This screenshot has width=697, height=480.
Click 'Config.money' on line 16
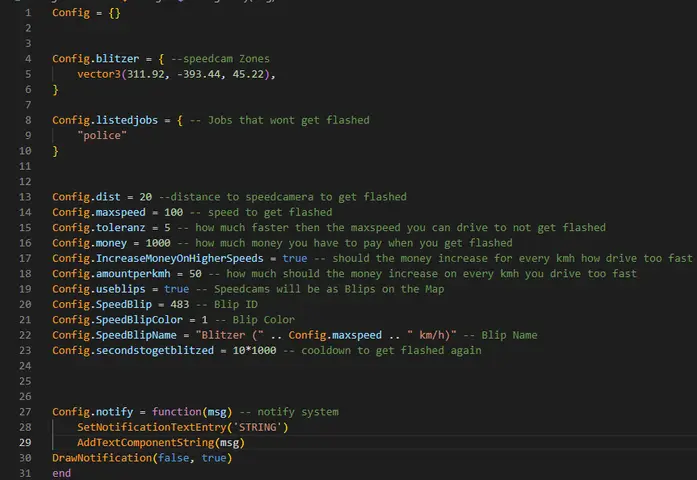[x=89, y=243]
